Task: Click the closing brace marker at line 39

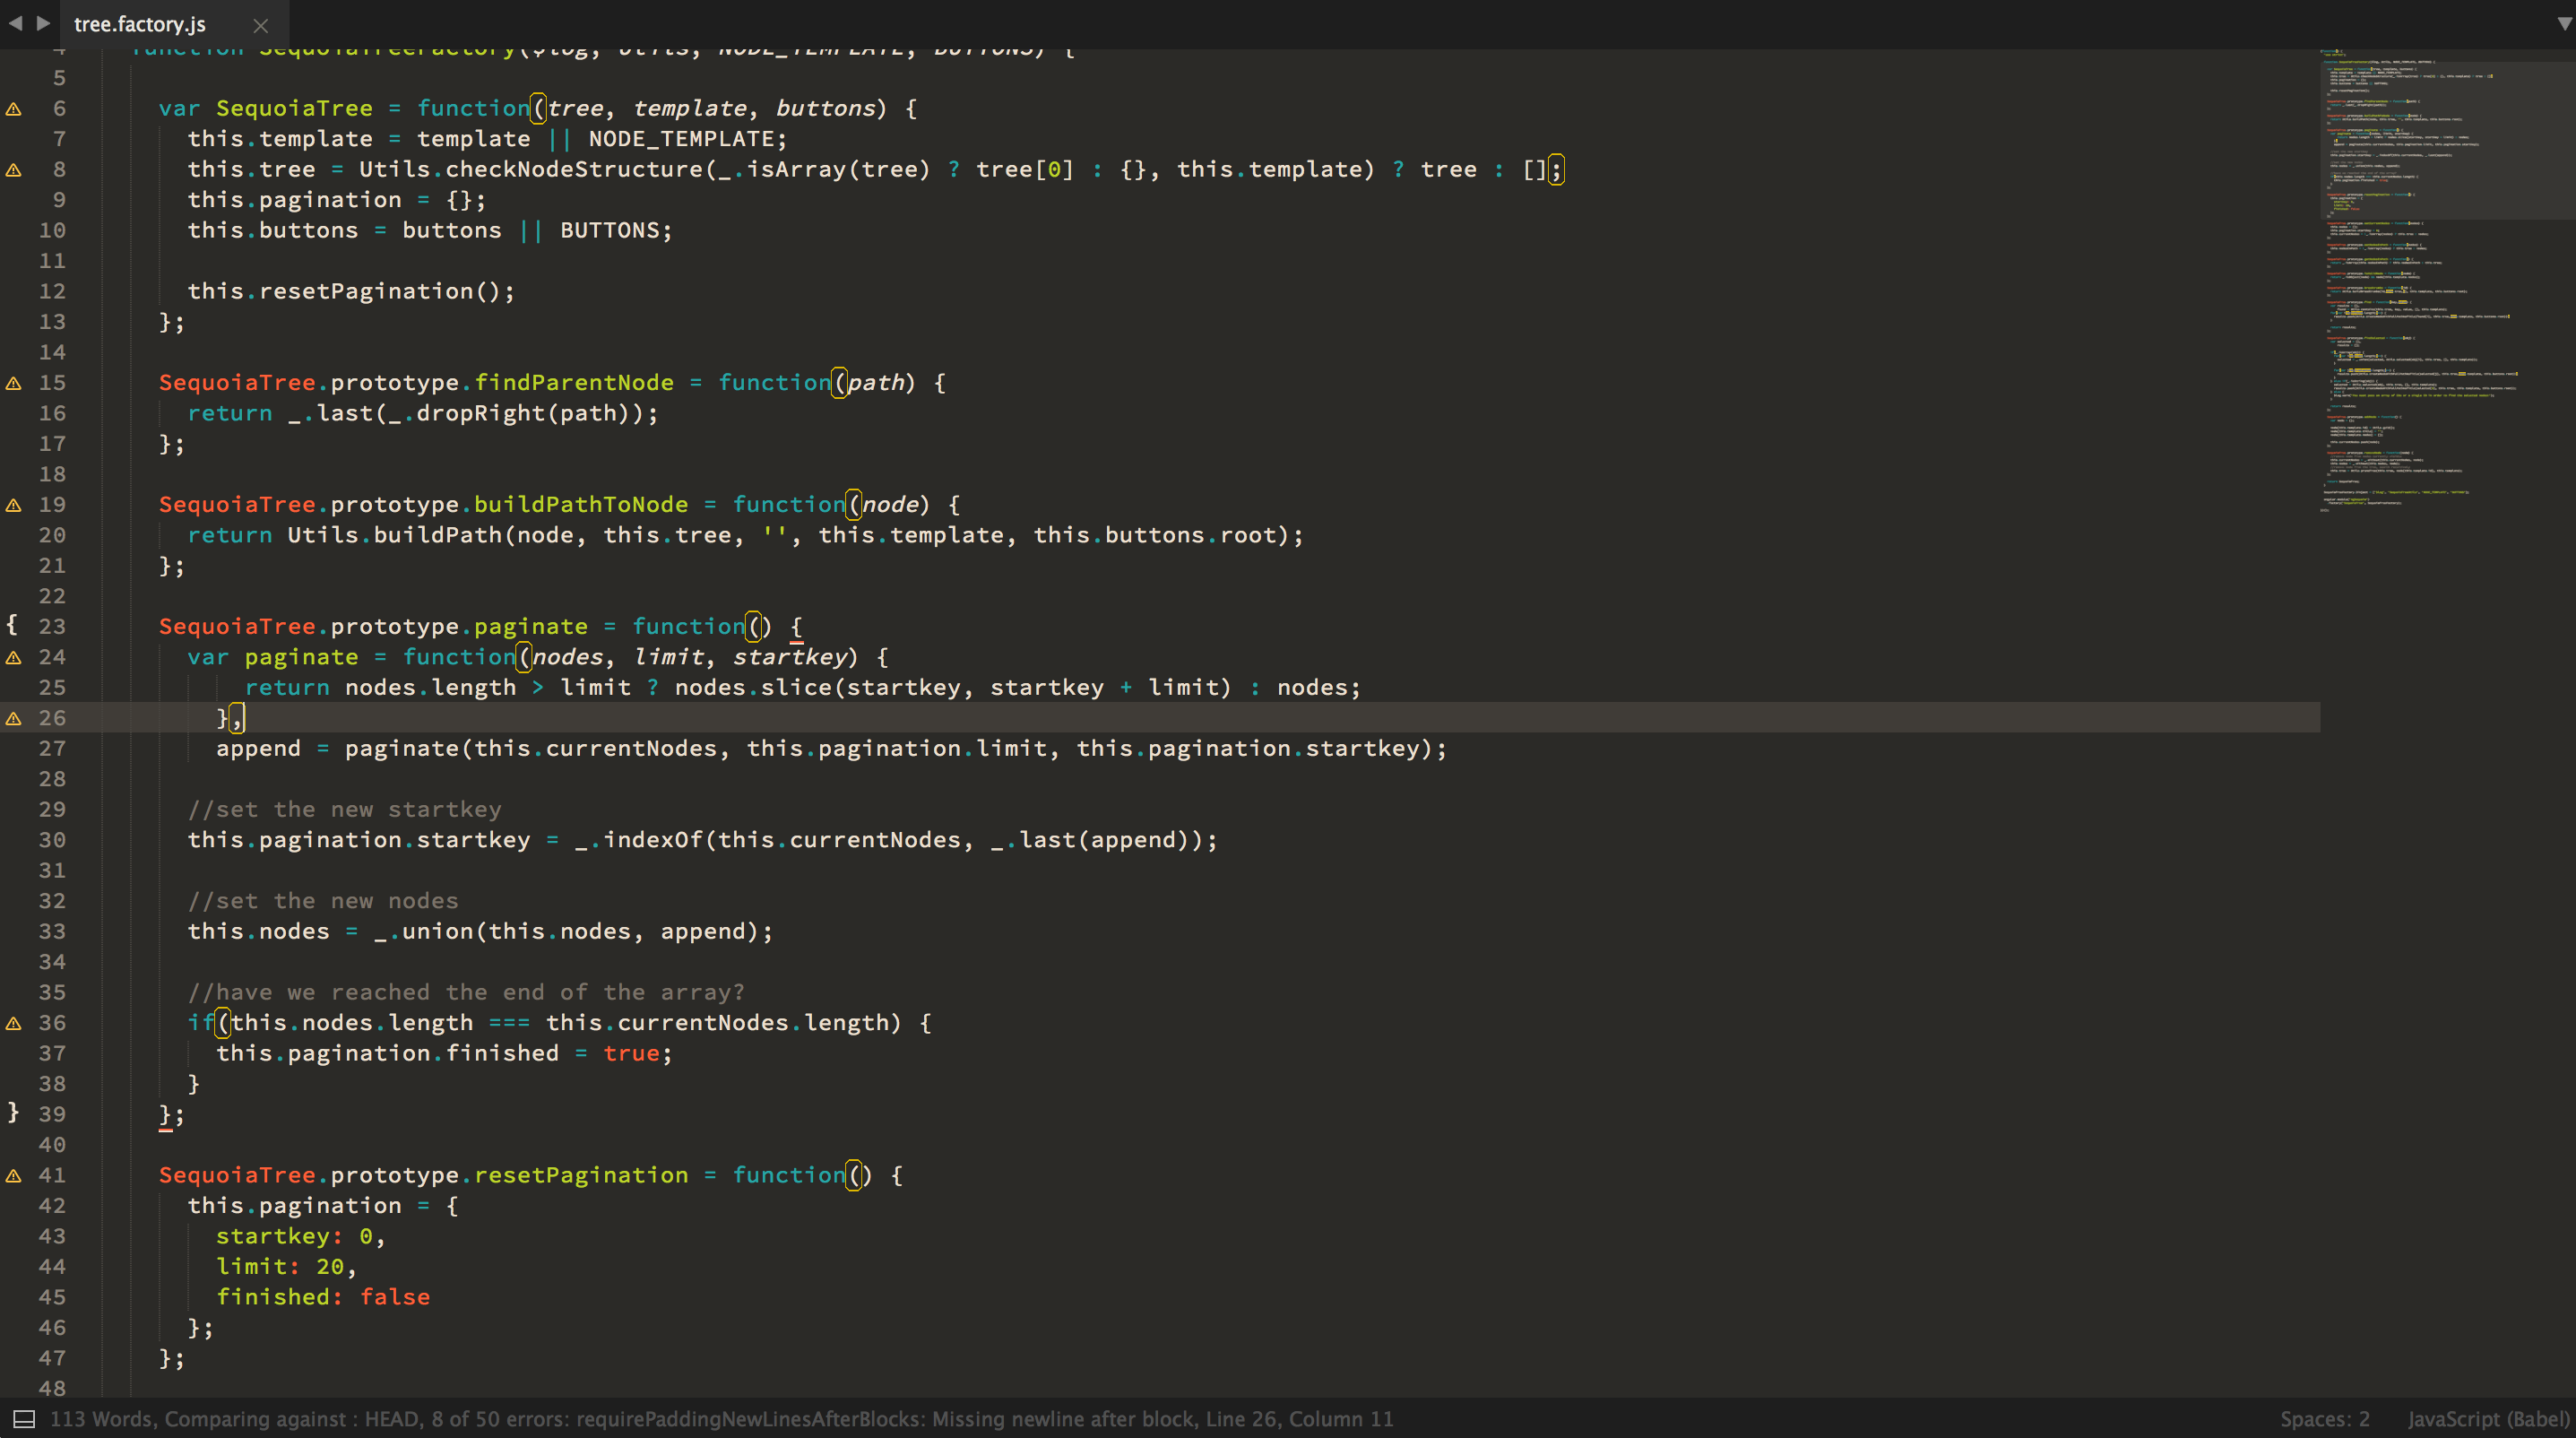Action: 12,1112
